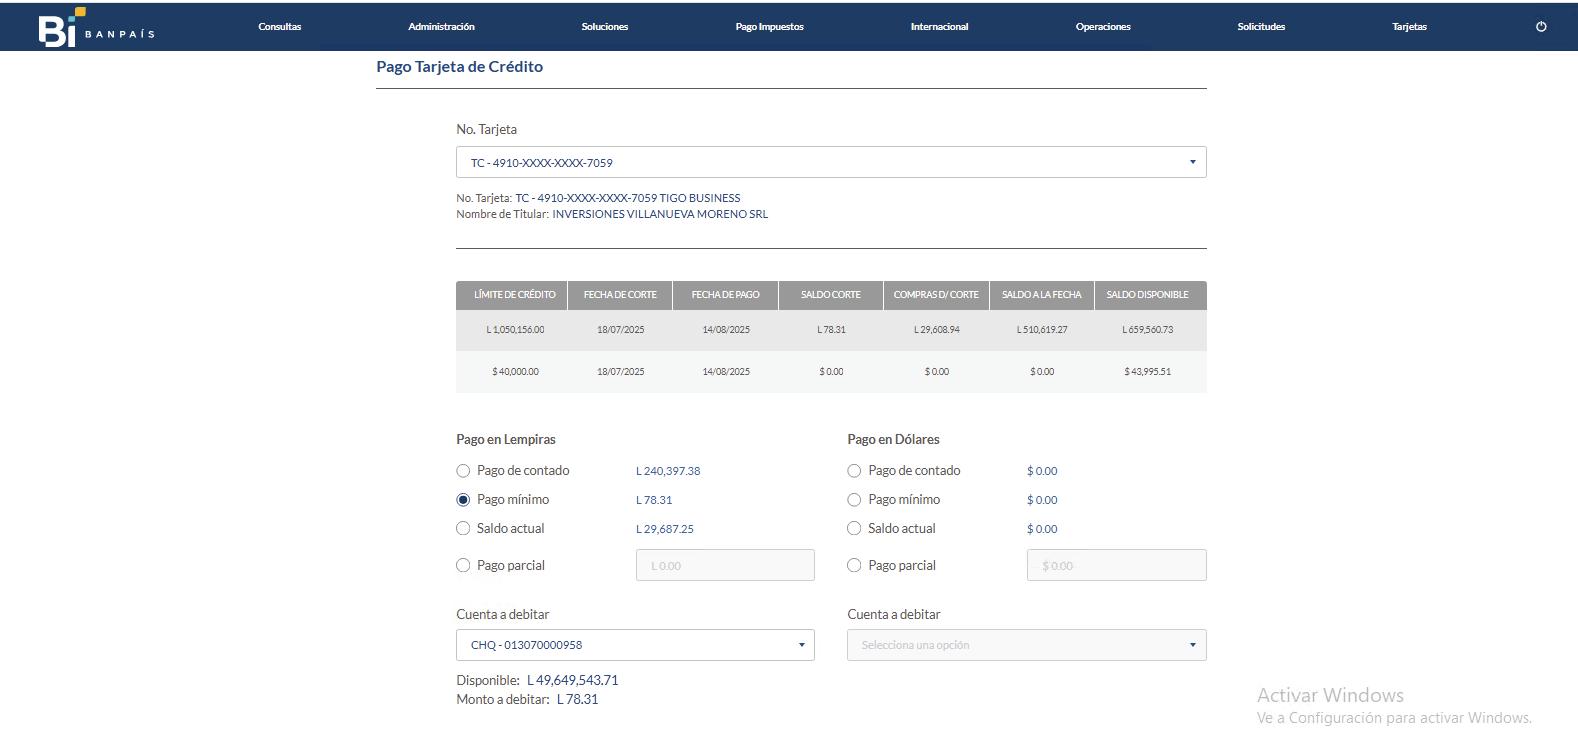Screen dimensions: 1578x749
Task: Click the SALDO CORTE column header
Action: (x=831, y=295)
